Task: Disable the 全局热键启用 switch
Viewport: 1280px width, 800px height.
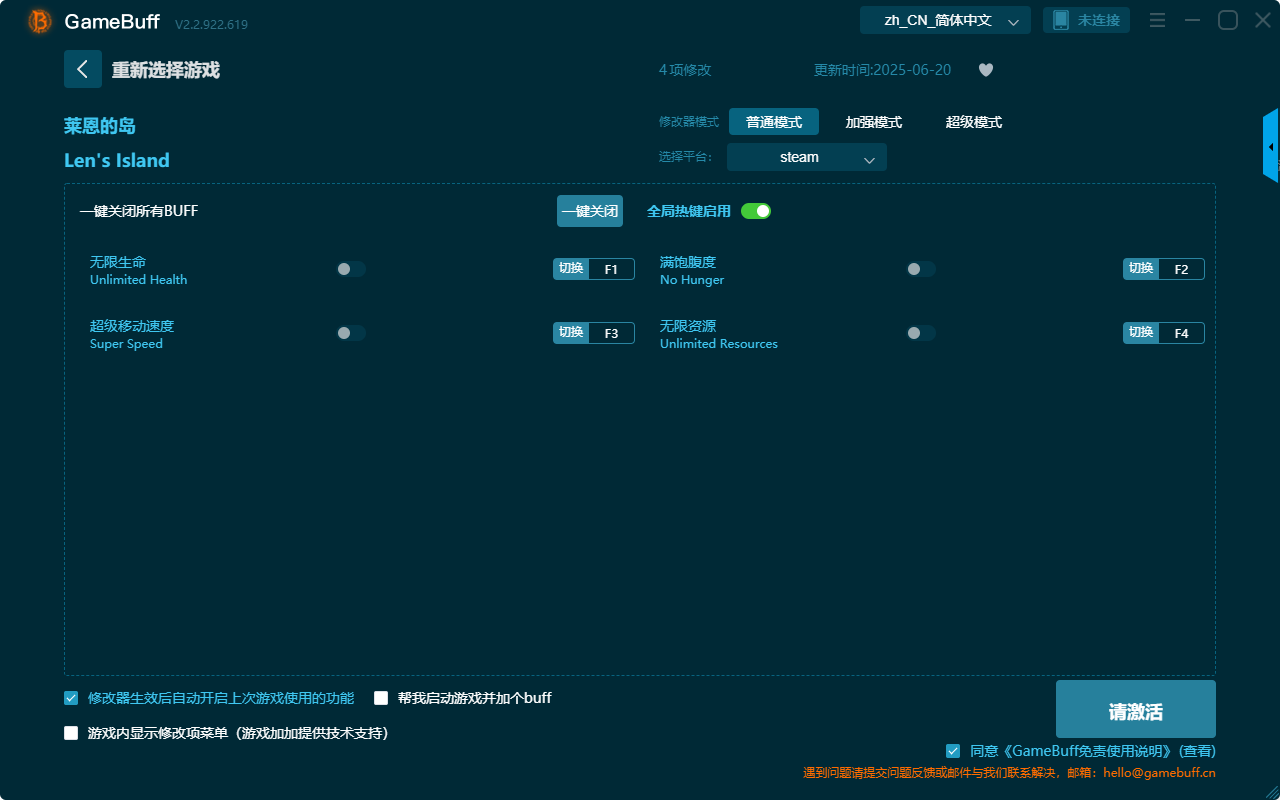Action: 755,211
